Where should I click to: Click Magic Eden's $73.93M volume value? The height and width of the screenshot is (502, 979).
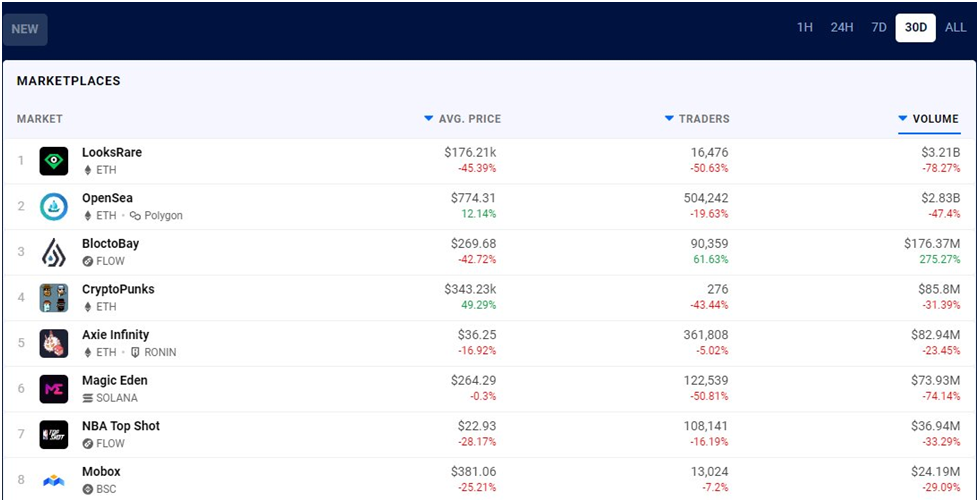pyautogui.click(x=935, y=381)
